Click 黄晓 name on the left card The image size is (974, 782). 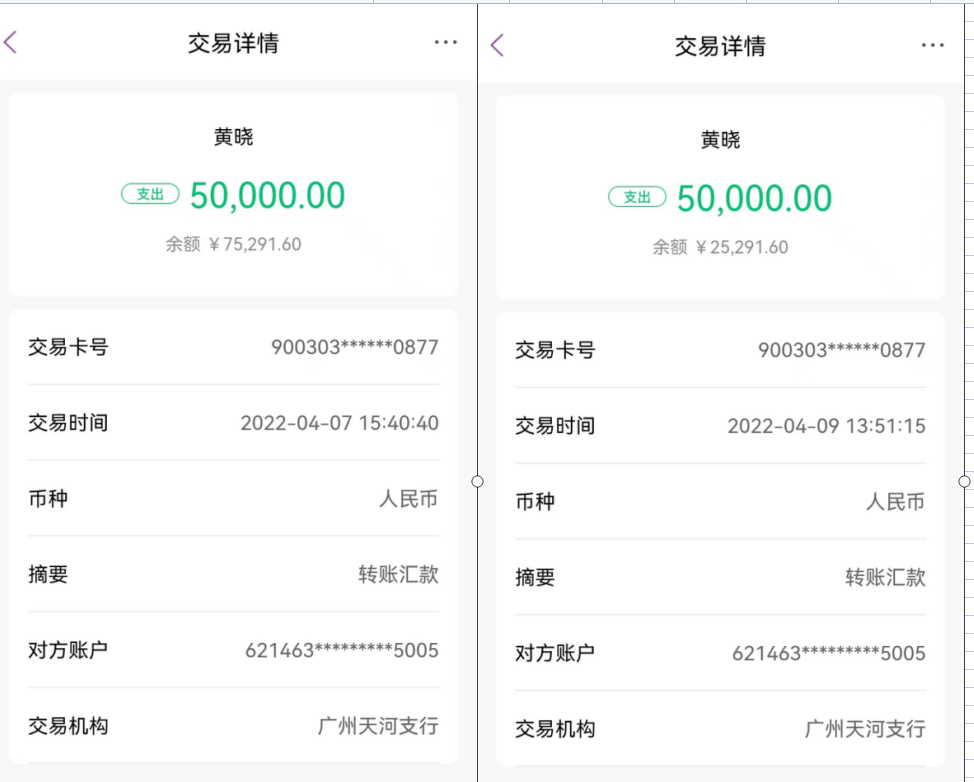[233, 137]
